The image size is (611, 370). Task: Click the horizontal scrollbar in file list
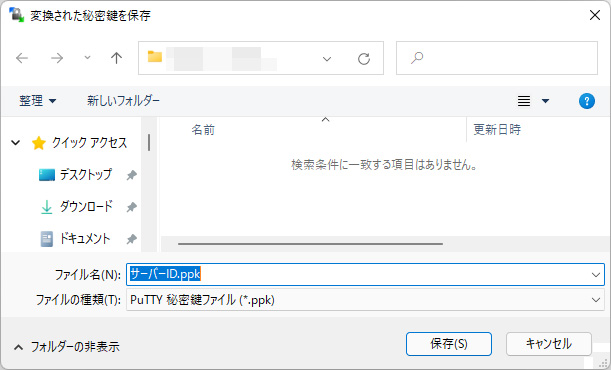pyautogui.click(x=310, y=244)
